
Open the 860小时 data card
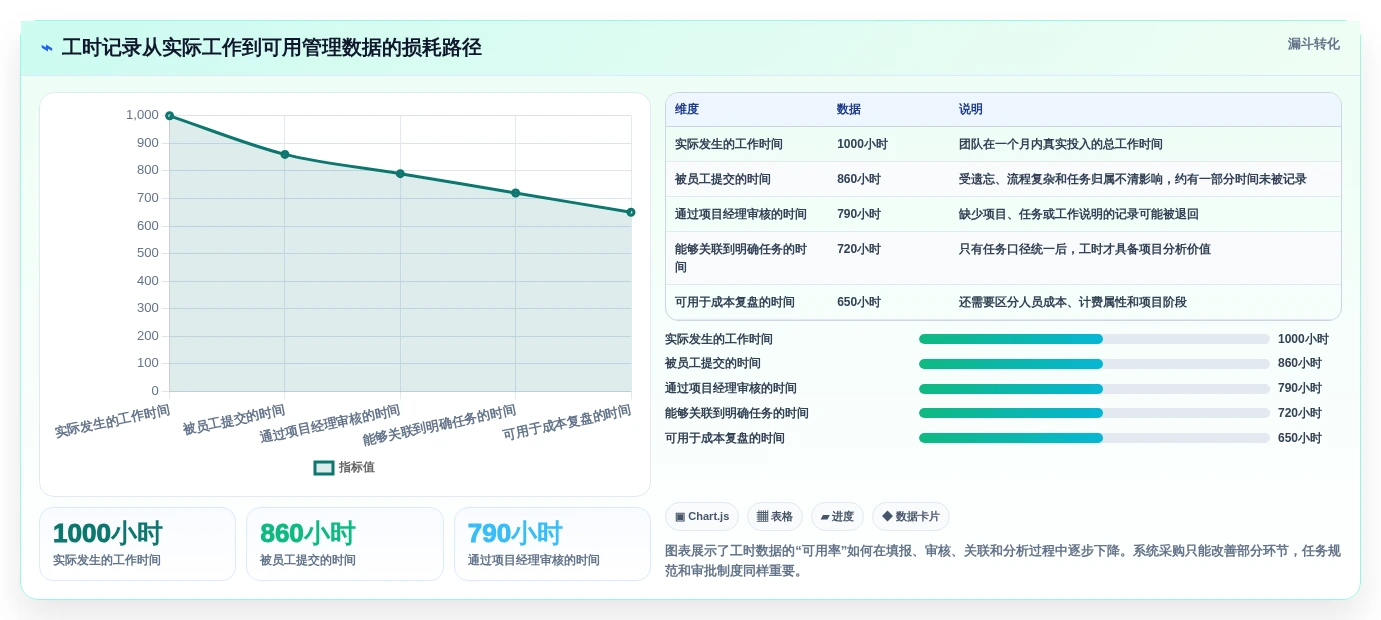point(345,544)
